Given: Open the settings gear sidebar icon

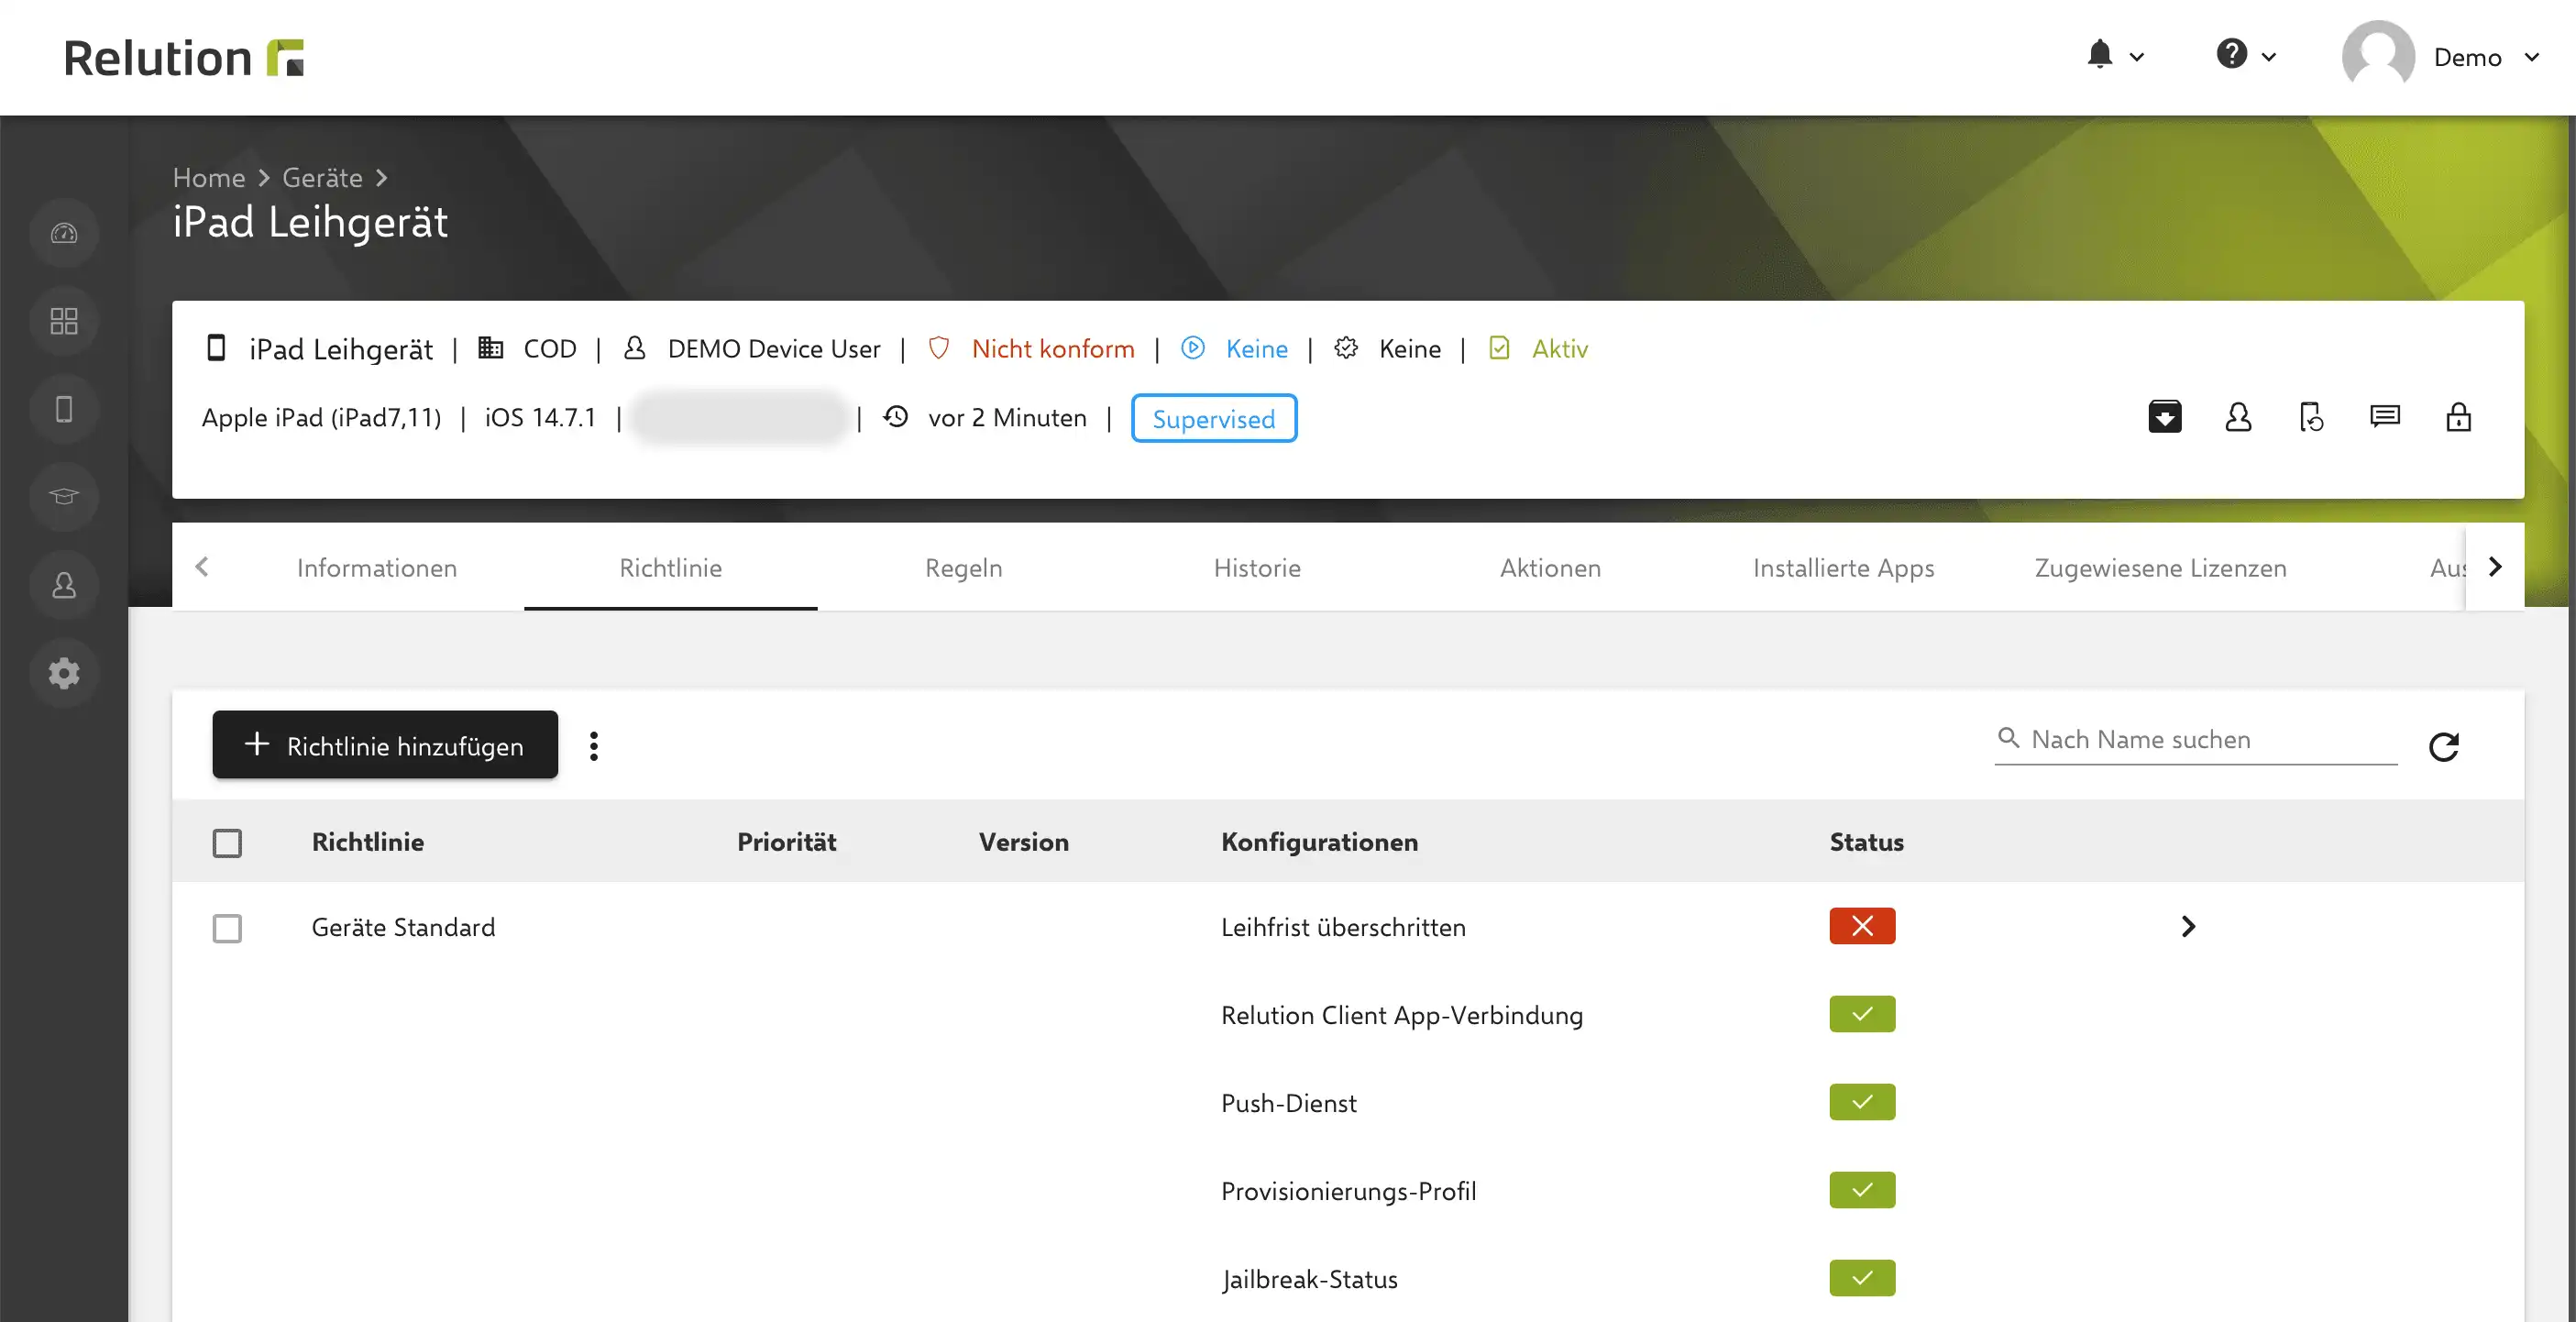Looking at the screenshot, I should tap(64, 673).
